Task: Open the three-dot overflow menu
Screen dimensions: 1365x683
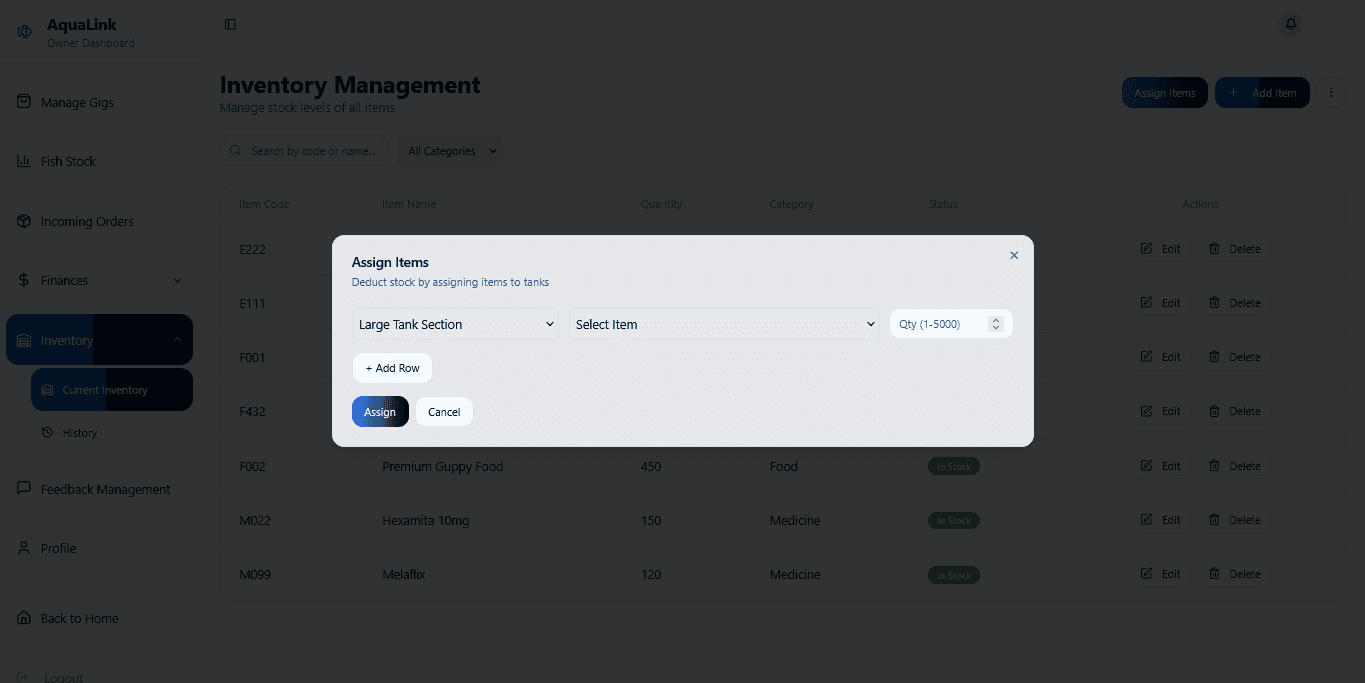Action: (x=1331, y=92)
